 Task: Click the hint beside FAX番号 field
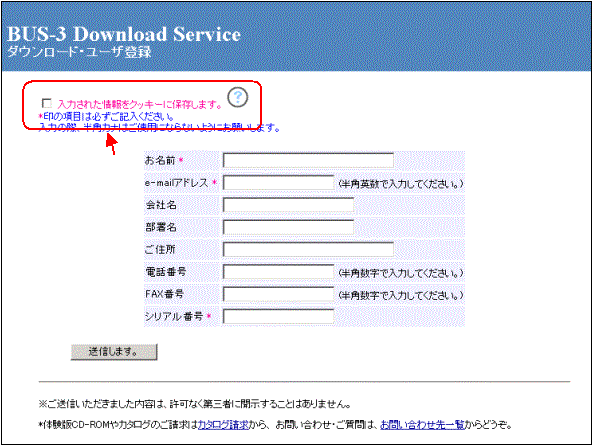pos(401,295)
